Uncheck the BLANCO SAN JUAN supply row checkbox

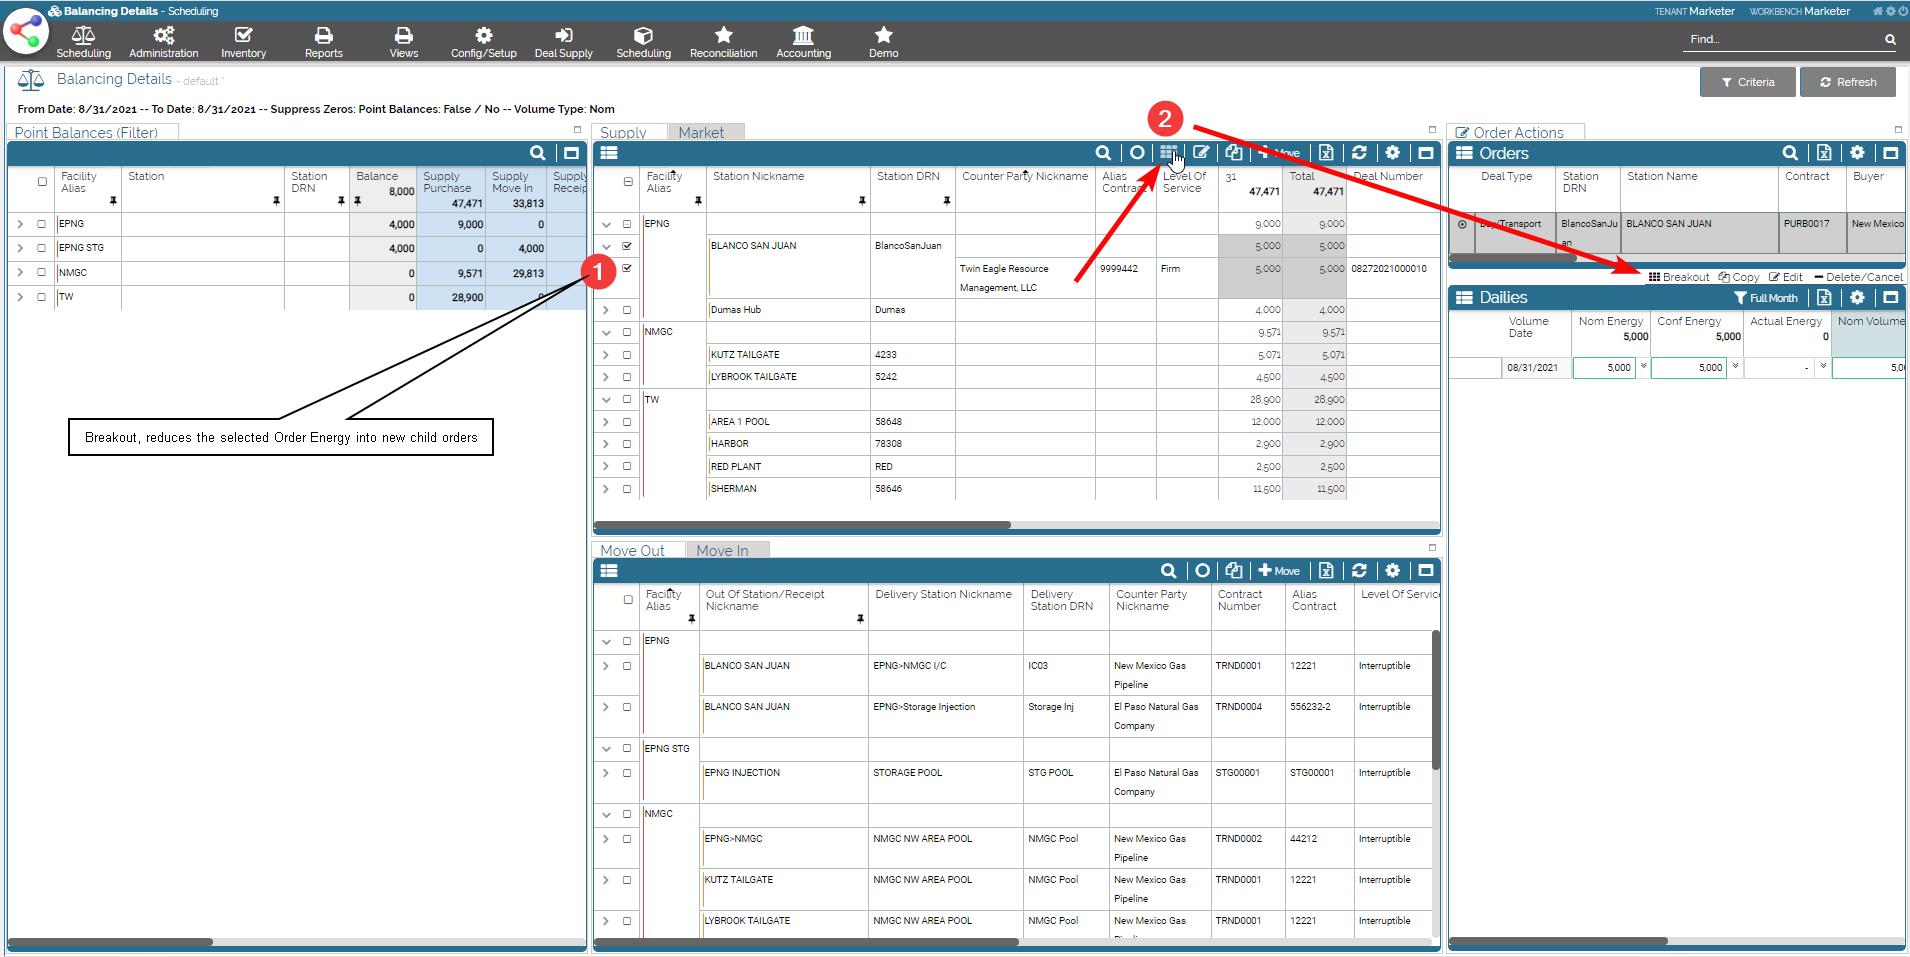click(x=627, y=246)
